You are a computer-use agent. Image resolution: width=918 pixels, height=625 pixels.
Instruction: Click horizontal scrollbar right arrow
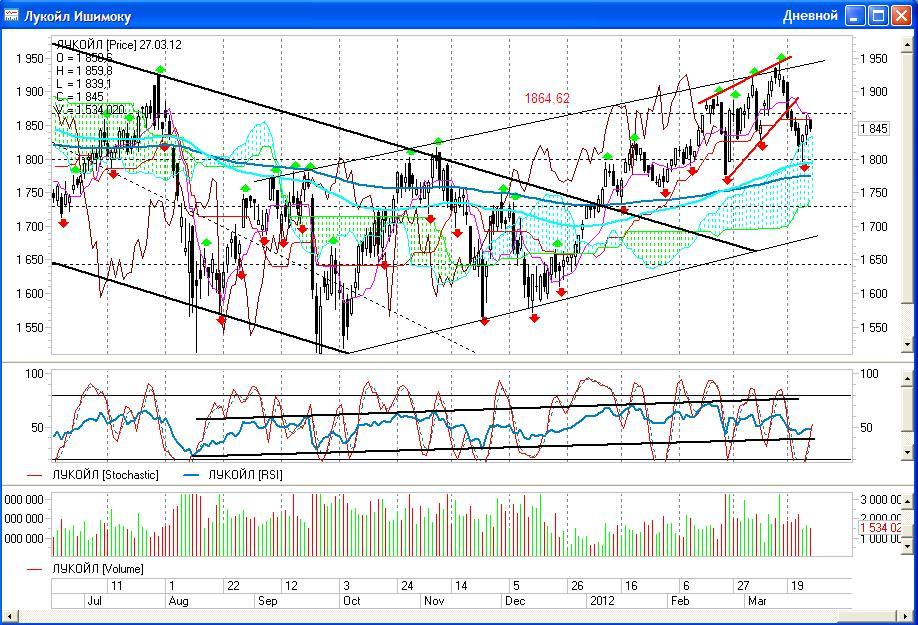[x=907, y=616]
